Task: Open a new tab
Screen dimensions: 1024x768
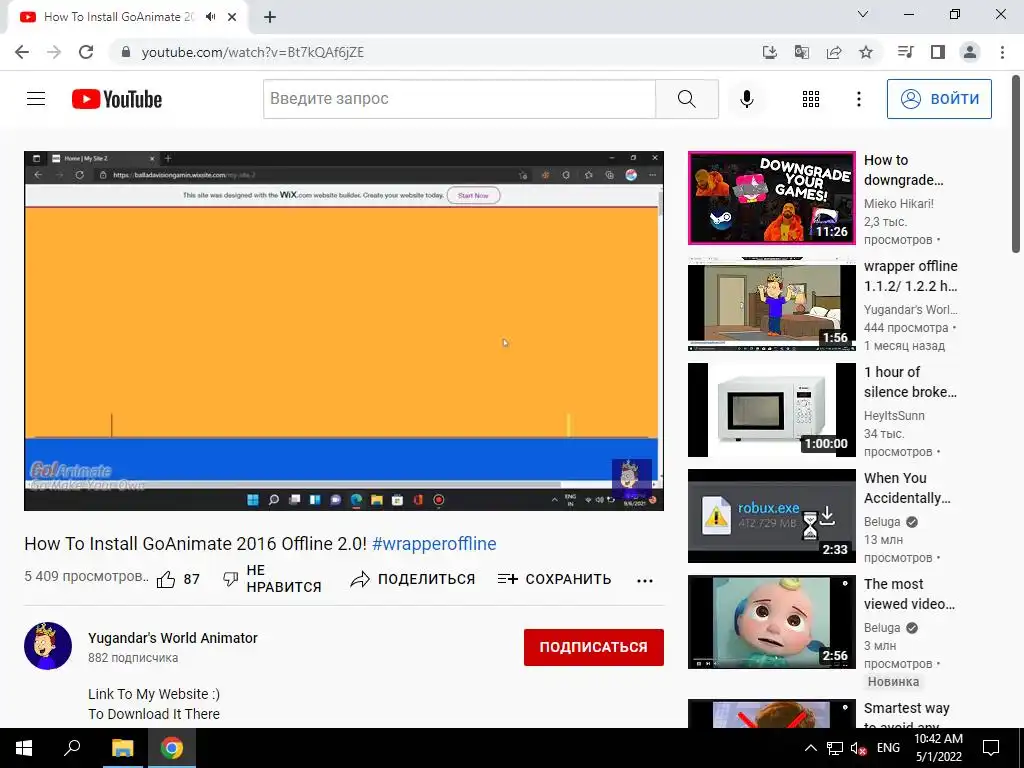Action: pos(270,17)
